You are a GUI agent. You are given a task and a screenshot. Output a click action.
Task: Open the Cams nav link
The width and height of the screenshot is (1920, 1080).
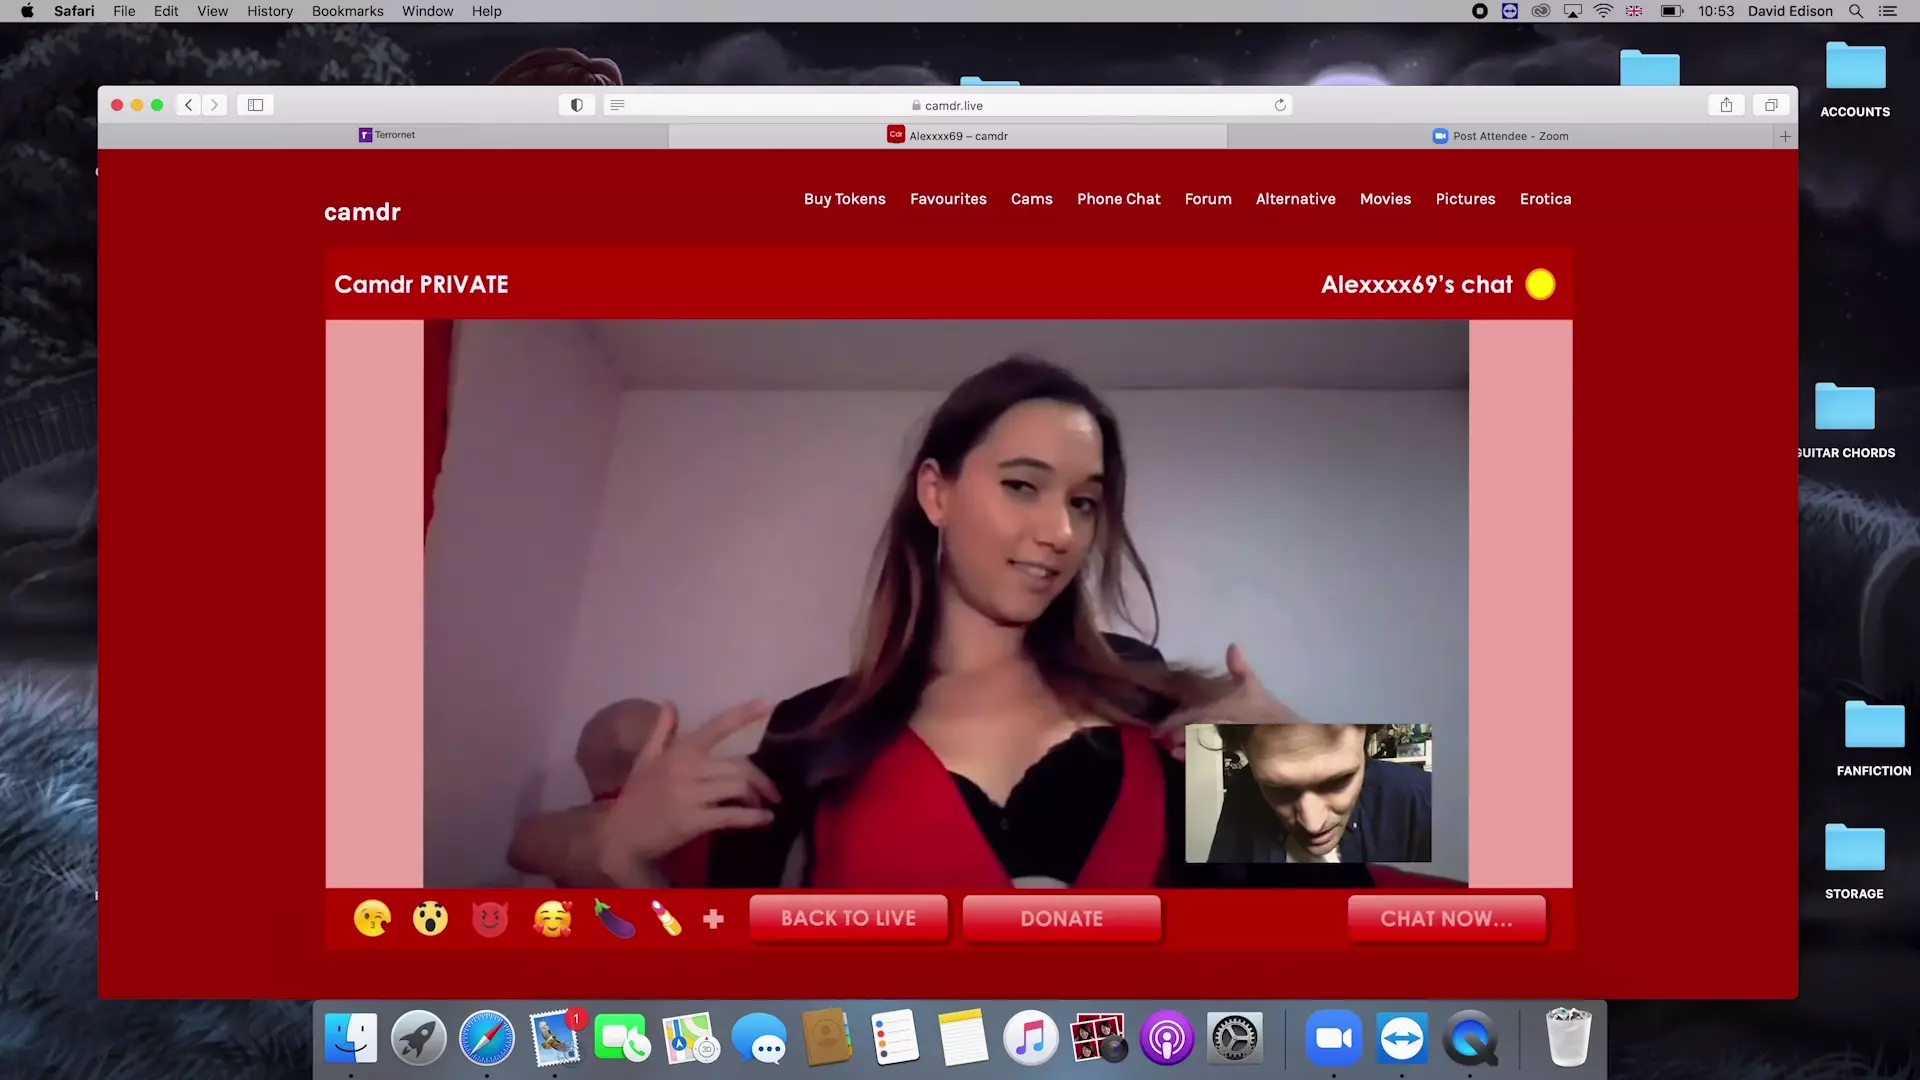click(x=1032, y=199)
